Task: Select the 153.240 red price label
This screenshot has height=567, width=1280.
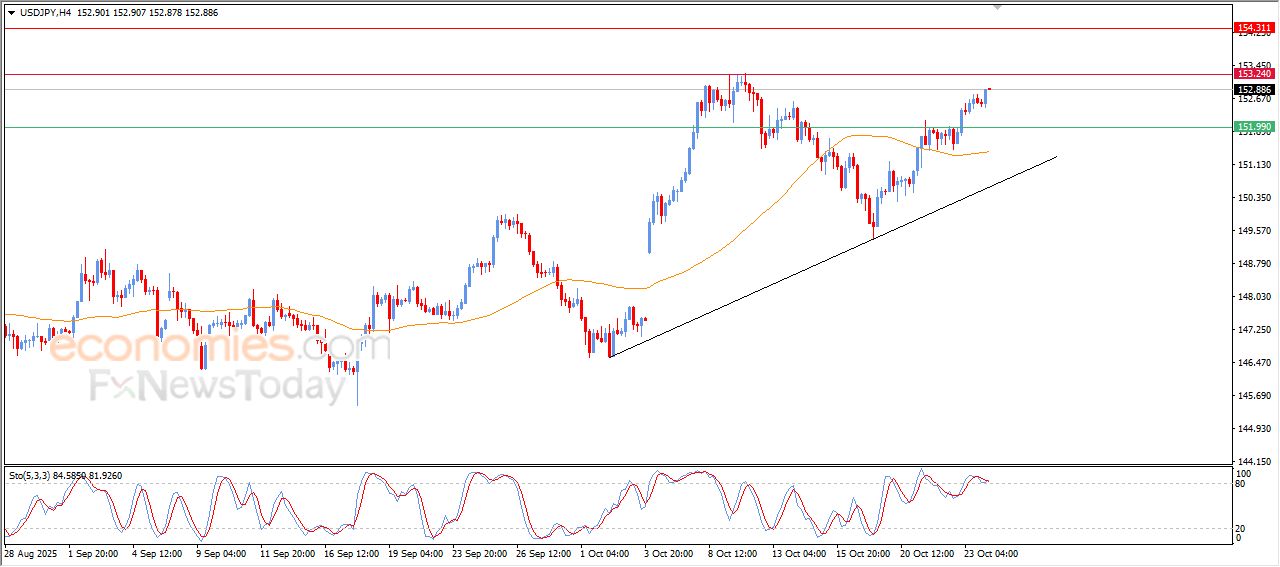Action: pos(1254,74)
